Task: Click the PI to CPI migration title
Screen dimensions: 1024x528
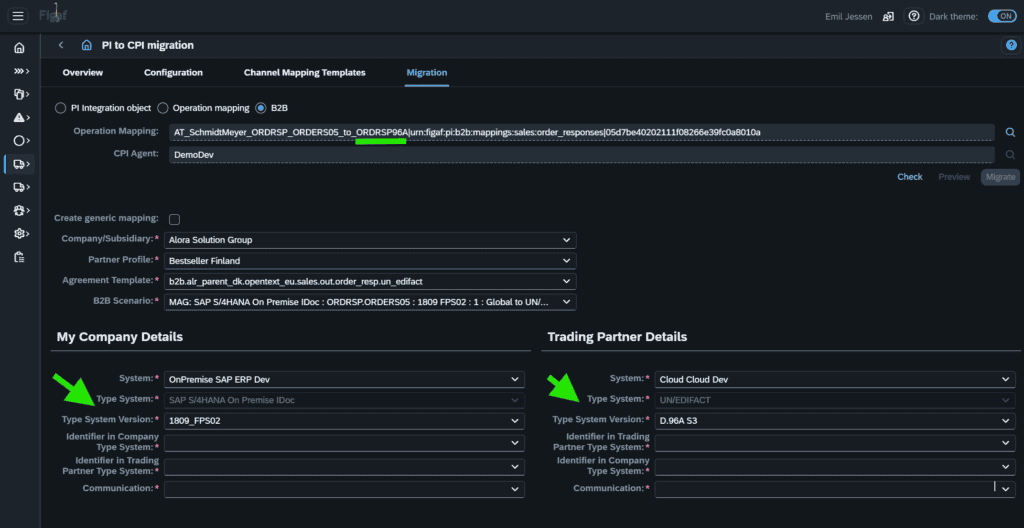Action: pos(148,45)
